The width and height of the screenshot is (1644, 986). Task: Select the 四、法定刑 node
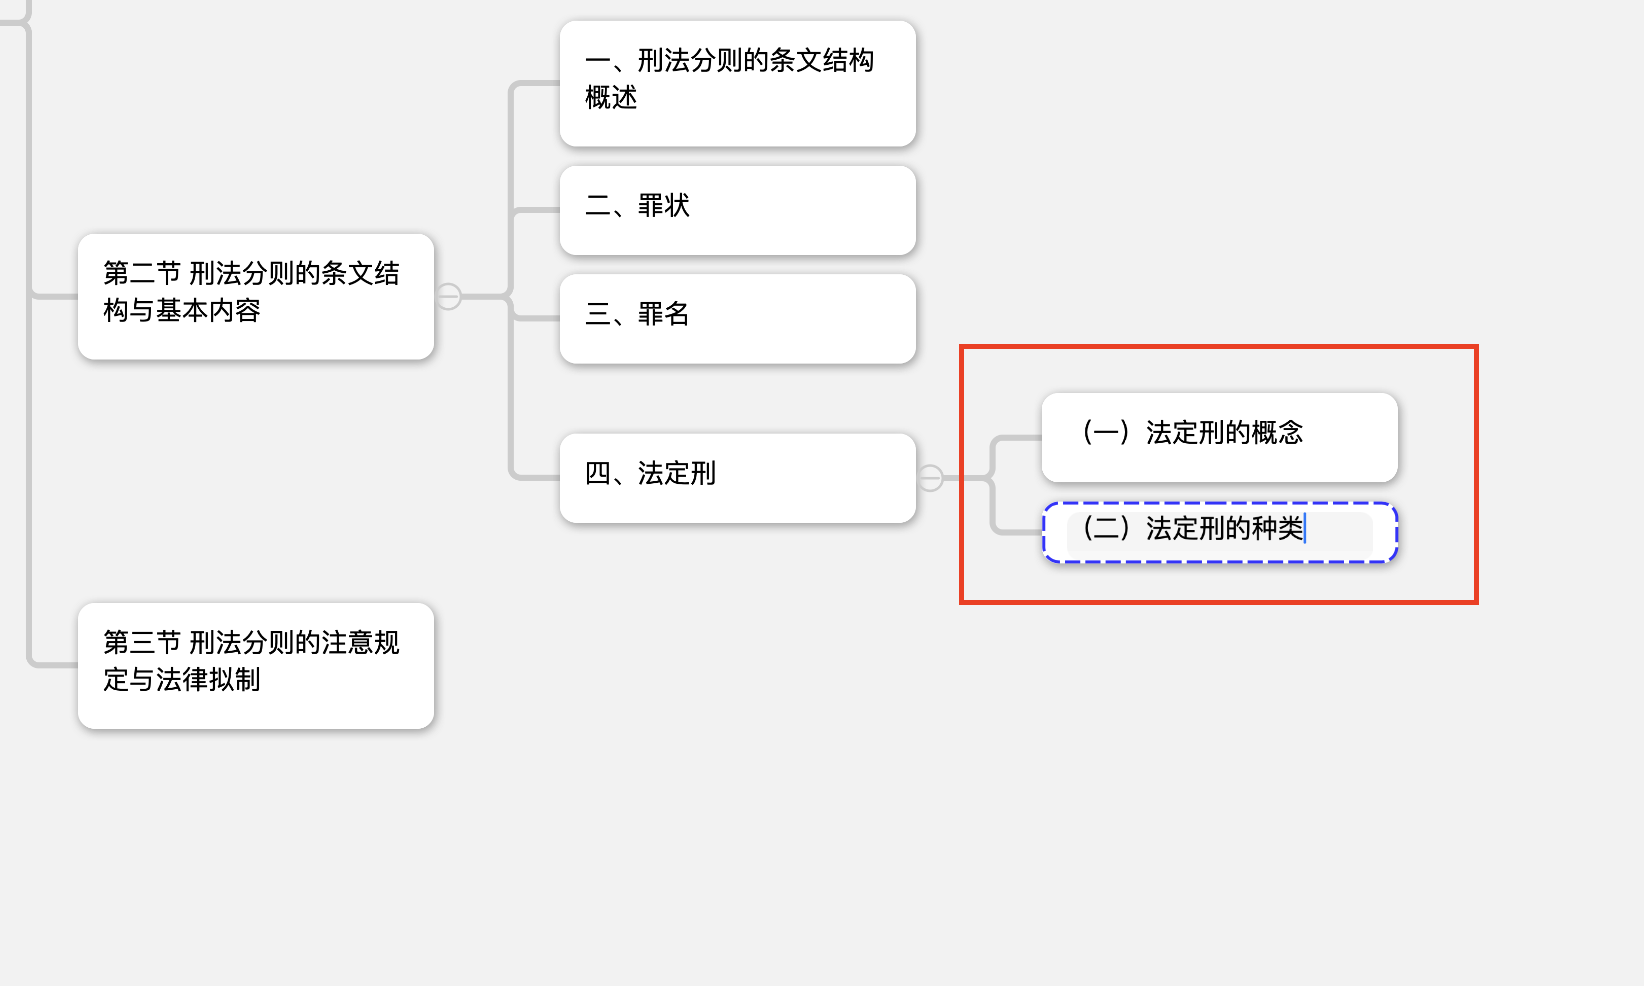737,478
